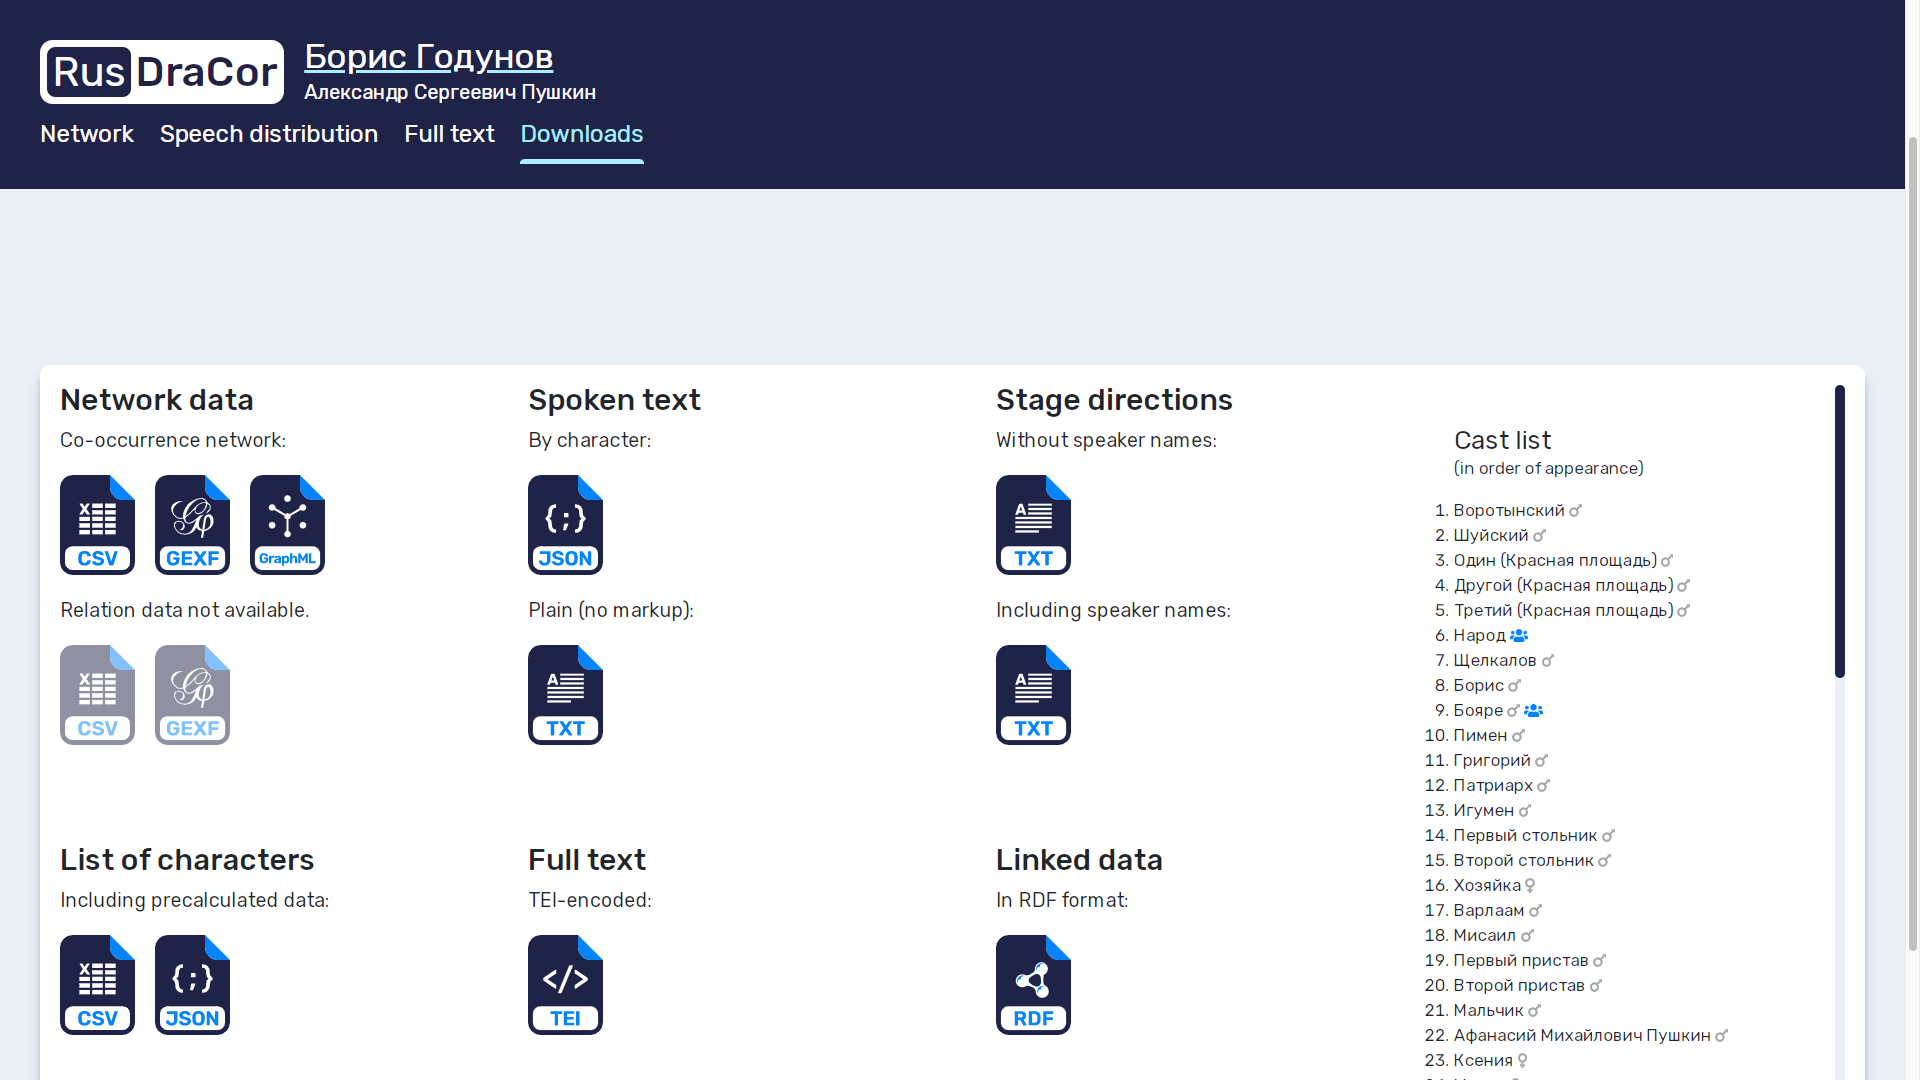Open the Борис Годунов title link
Screen dimensions: 1920x1080
pyautogui.click(x=428, y=57)
